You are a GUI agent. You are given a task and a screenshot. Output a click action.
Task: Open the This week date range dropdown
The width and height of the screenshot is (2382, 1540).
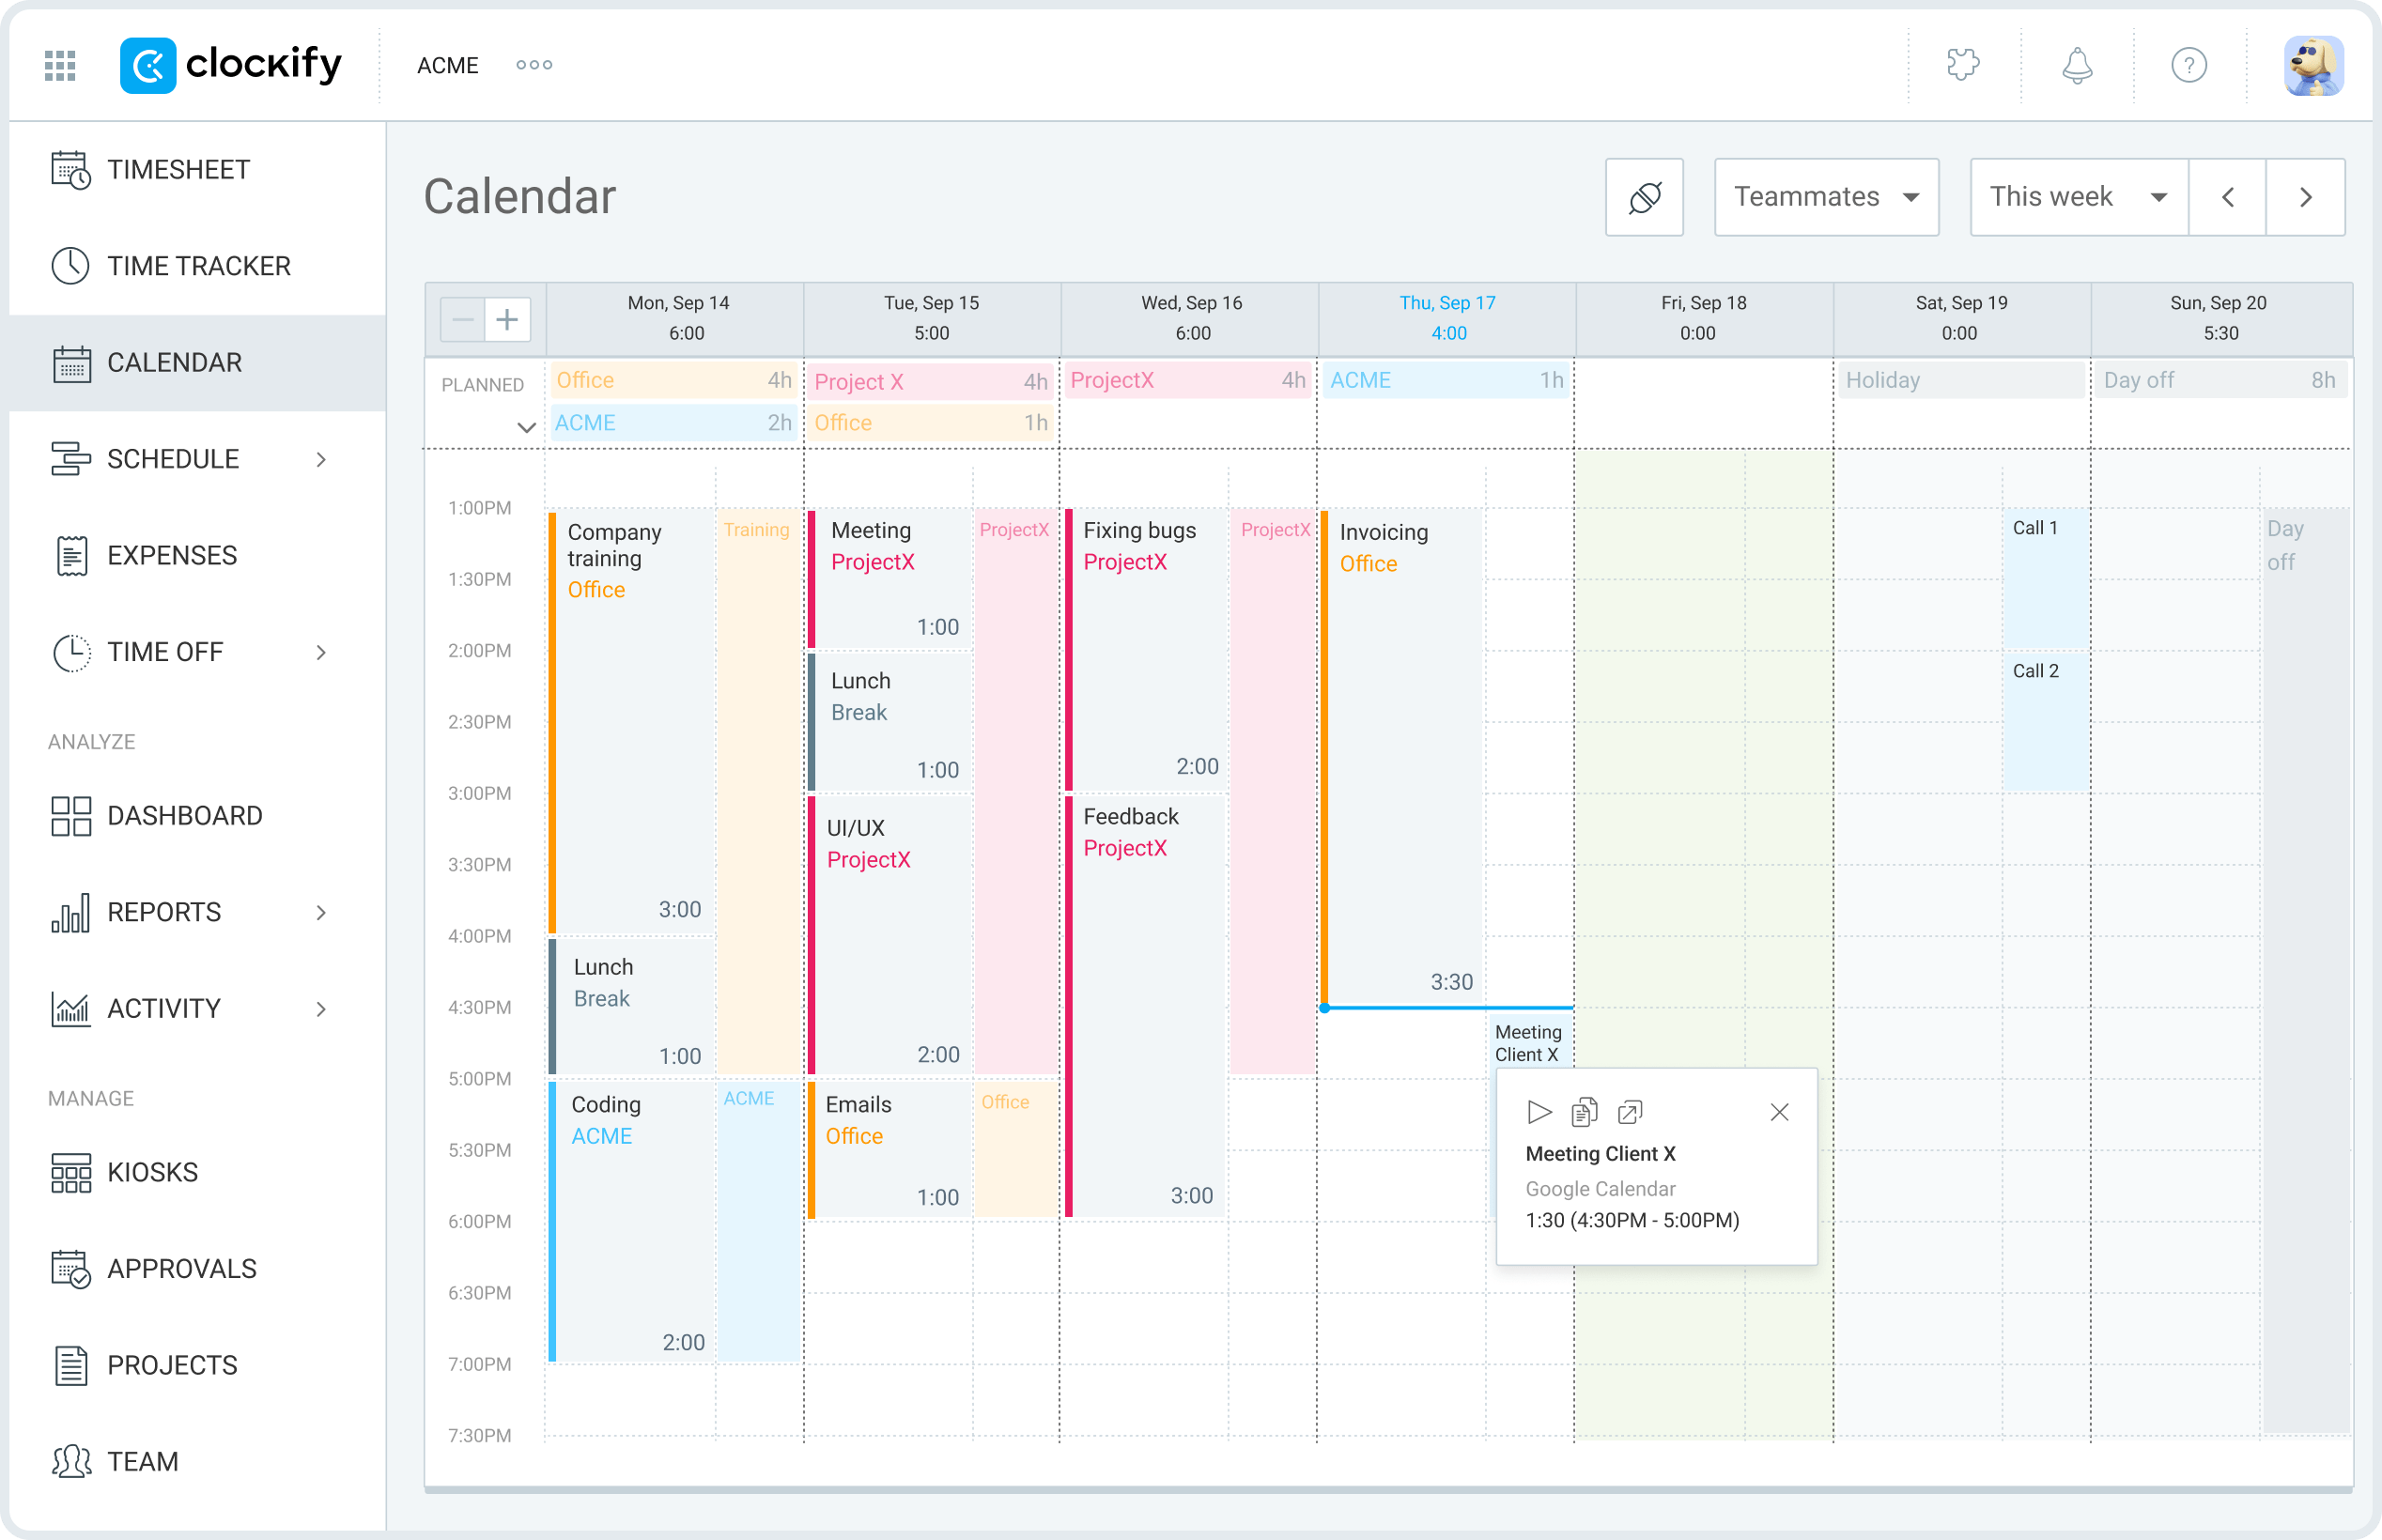pos(2076,196)
